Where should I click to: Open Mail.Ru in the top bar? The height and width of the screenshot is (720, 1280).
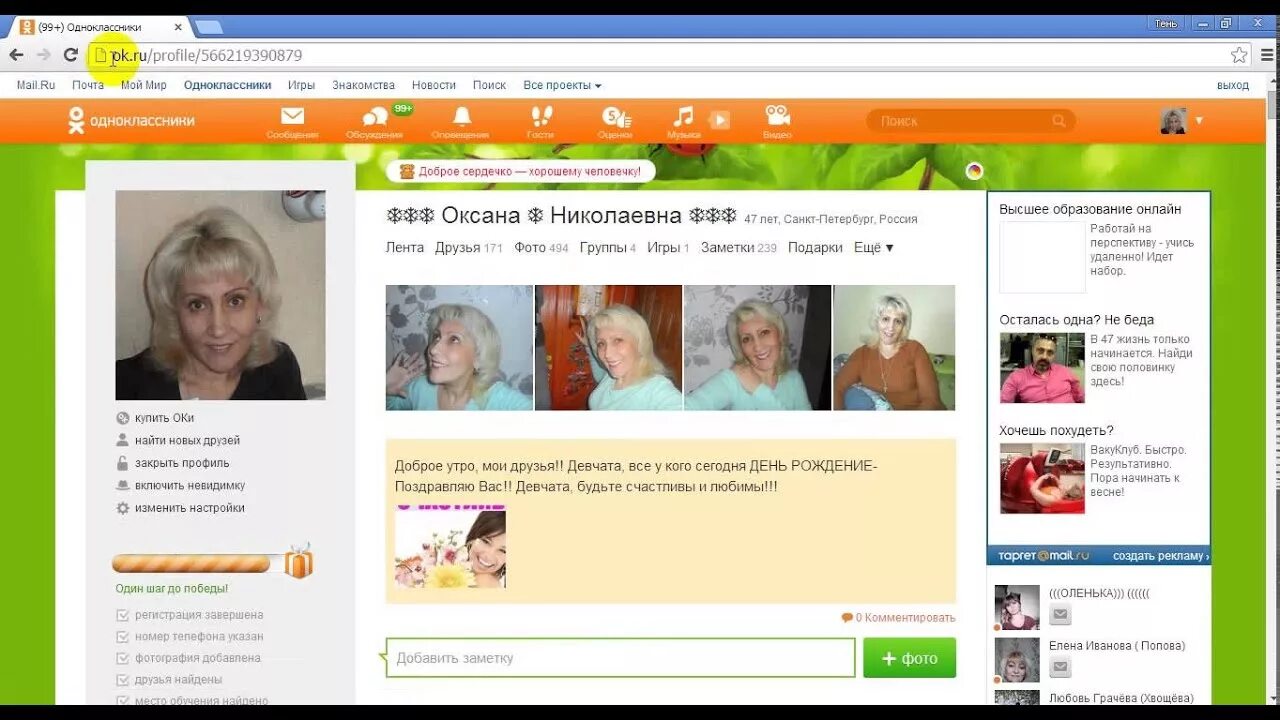(36, 85)
